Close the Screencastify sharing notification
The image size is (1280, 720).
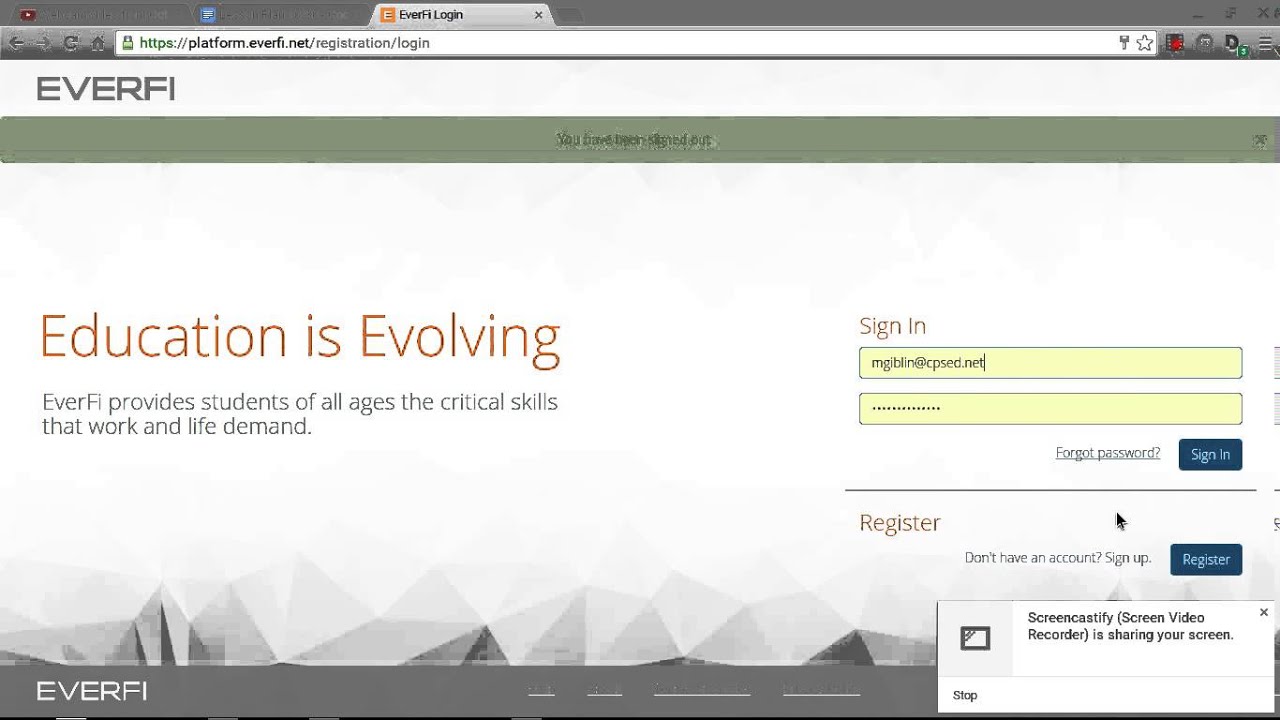(1263, 612)
